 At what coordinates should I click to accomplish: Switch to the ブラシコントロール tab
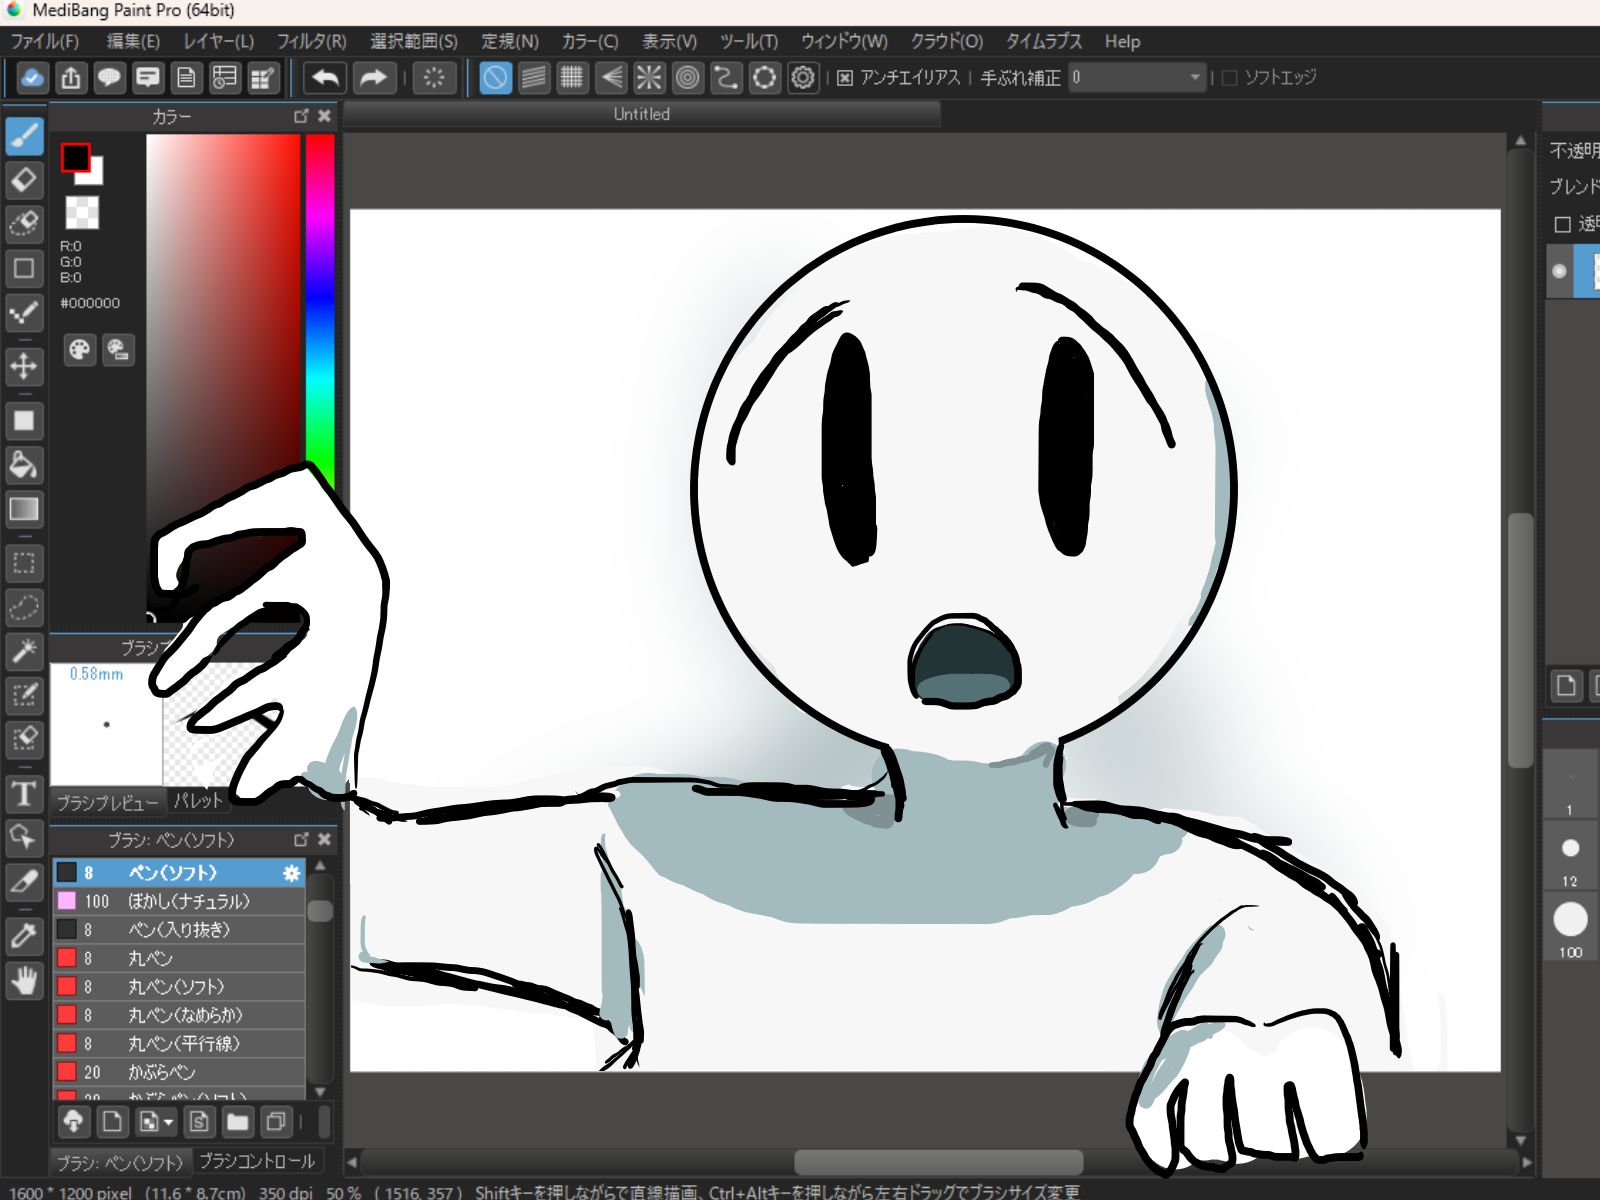[x=257, y=1161]
